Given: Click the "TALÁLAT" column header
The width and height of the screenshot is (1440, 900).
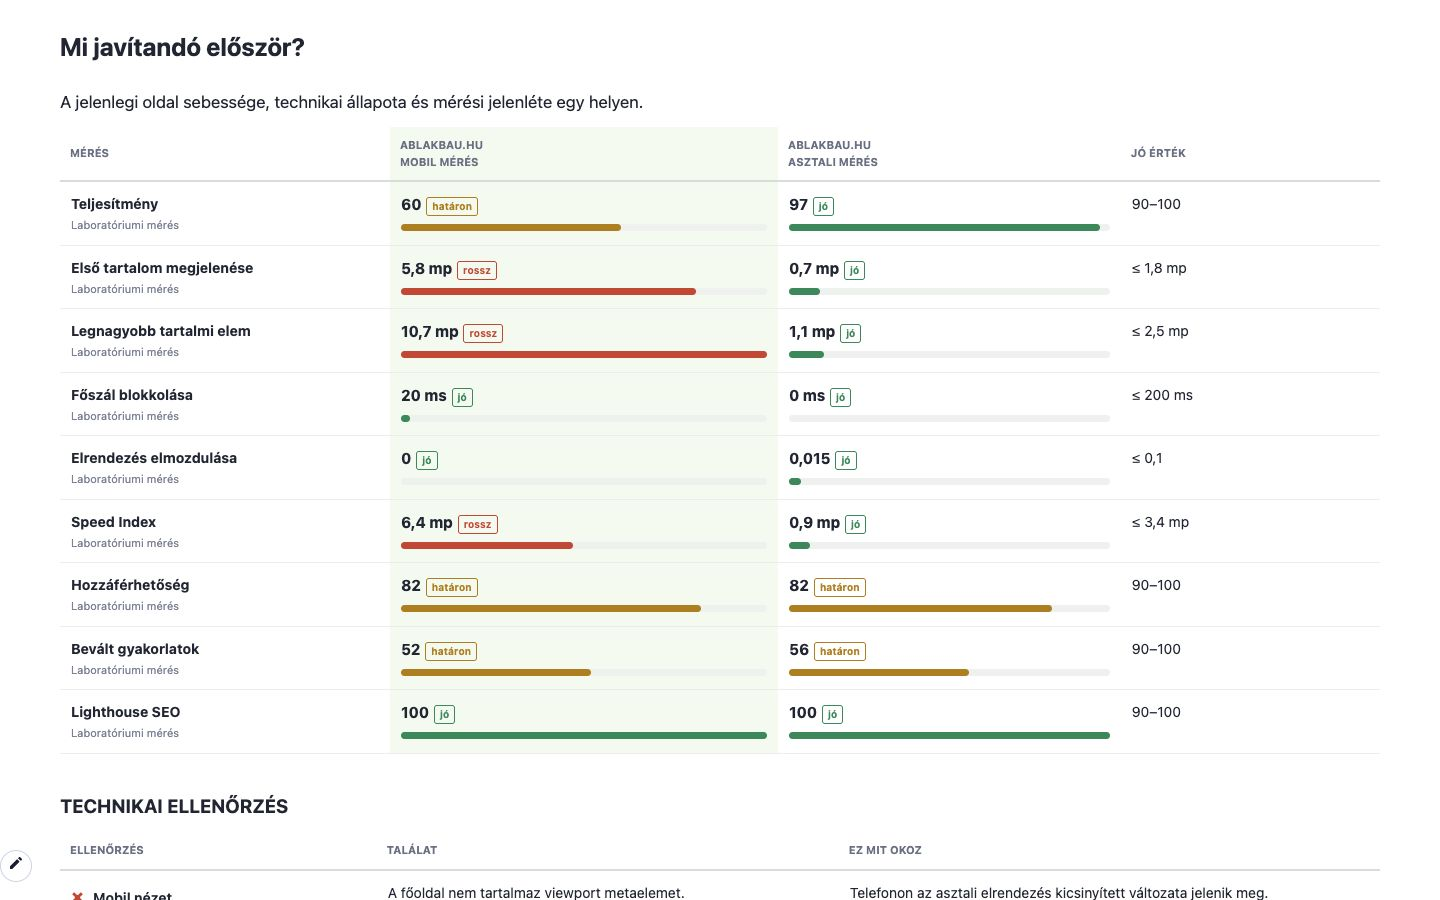Looking at the screenshot, I should click(412, 851).
